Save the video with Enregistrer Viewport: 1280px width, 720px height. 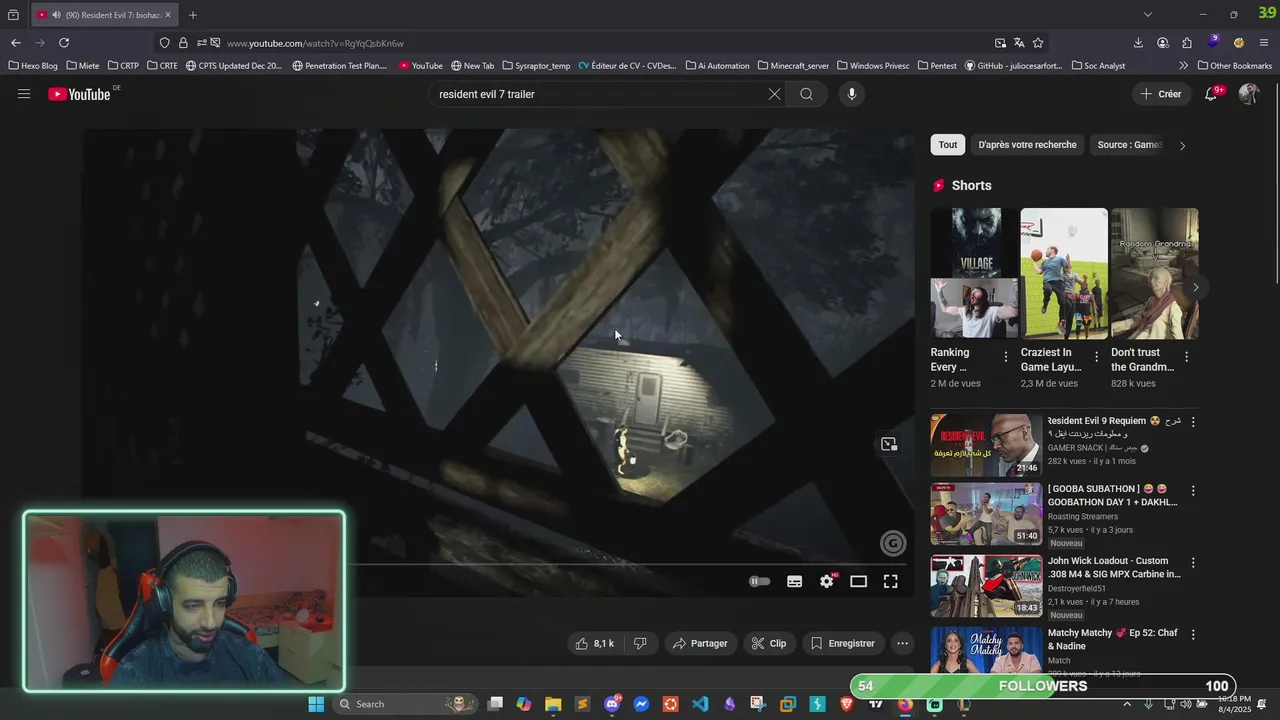tap(842, 644)
